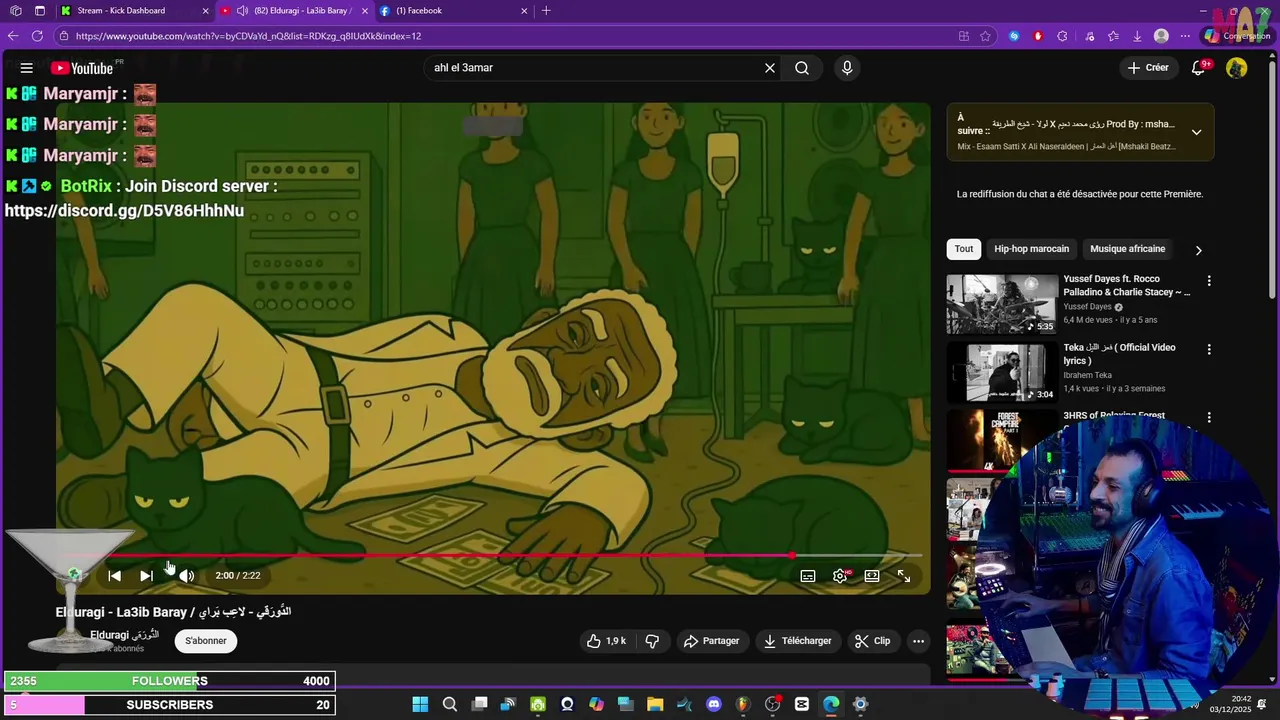Like the La3ib Baray video
The width and height of the screenshot is (1280, 720).
point(606,641)
